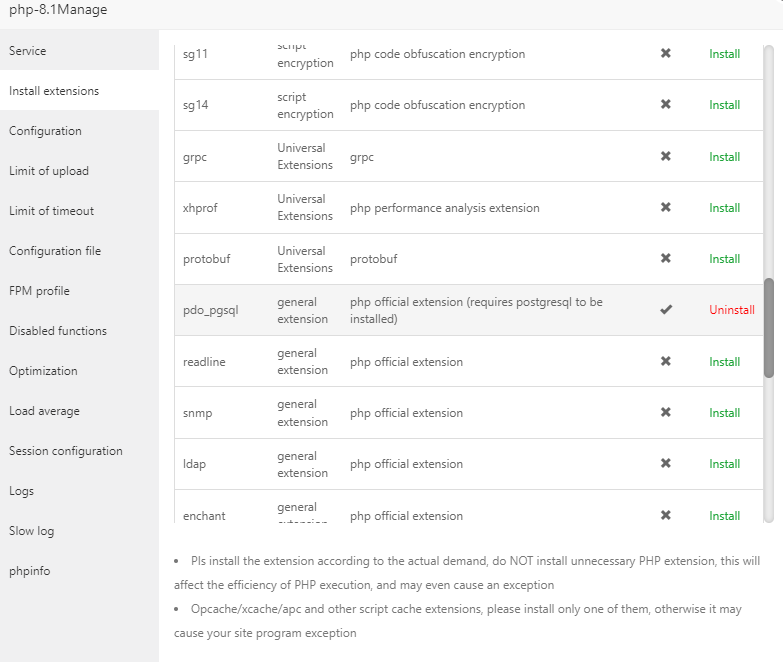Screen dimensions: 783x662
Task: Install the sg14 extension
Action: tap(725, 105)
